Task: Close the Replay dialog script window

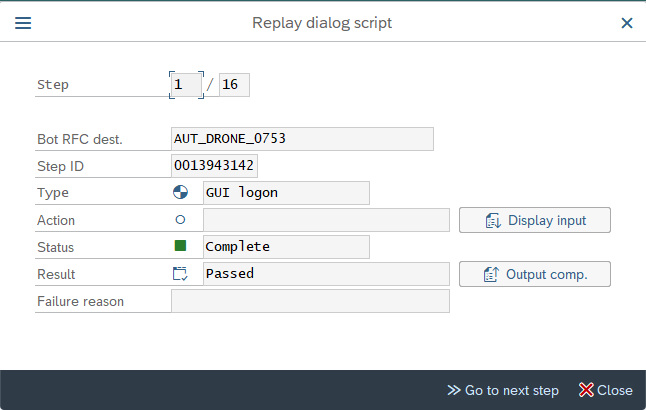Action: (x=626, y=22)
